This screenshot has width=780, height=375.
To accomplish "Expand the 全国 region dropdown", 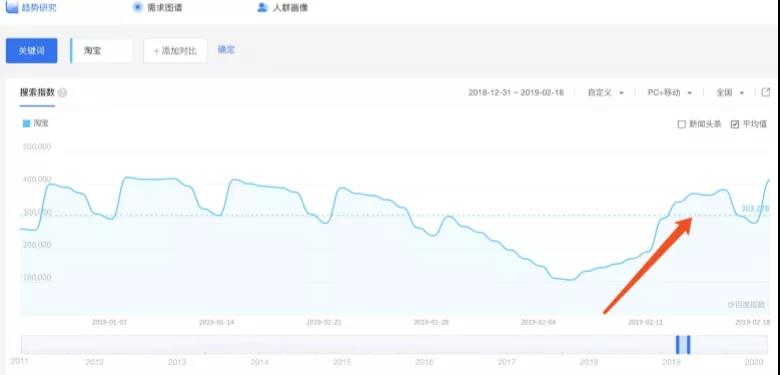I will tap(730, 93).
